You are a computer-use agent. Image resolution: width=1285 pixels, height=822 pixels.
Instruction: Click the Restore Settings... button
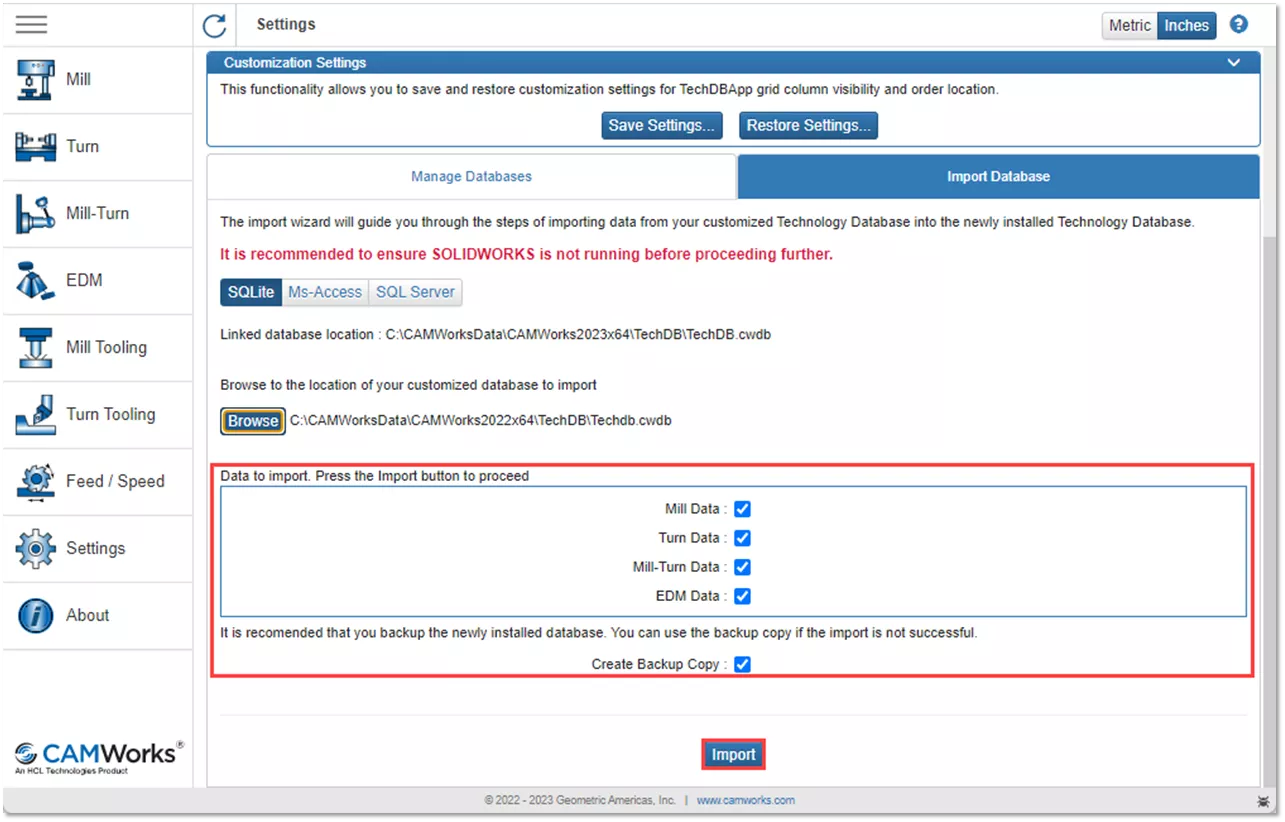click(x=808, y=125)
